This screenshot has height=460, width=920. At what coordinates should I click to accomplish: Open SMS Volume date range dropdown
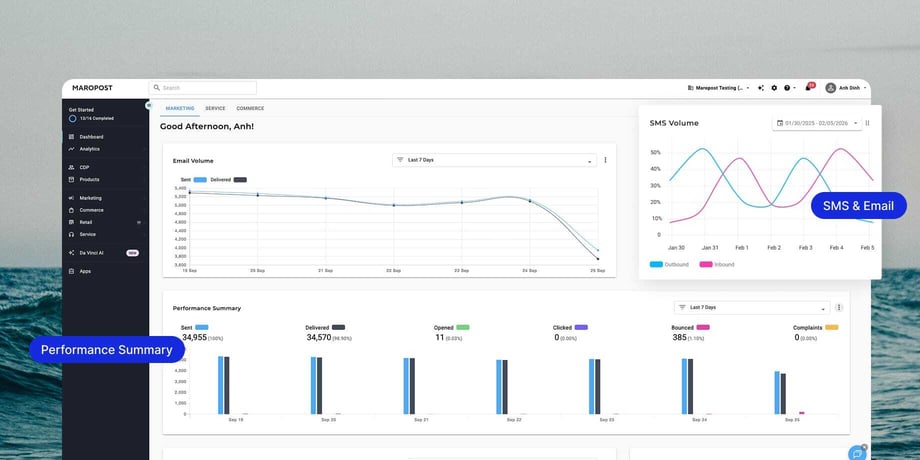[x=817, y=123]
